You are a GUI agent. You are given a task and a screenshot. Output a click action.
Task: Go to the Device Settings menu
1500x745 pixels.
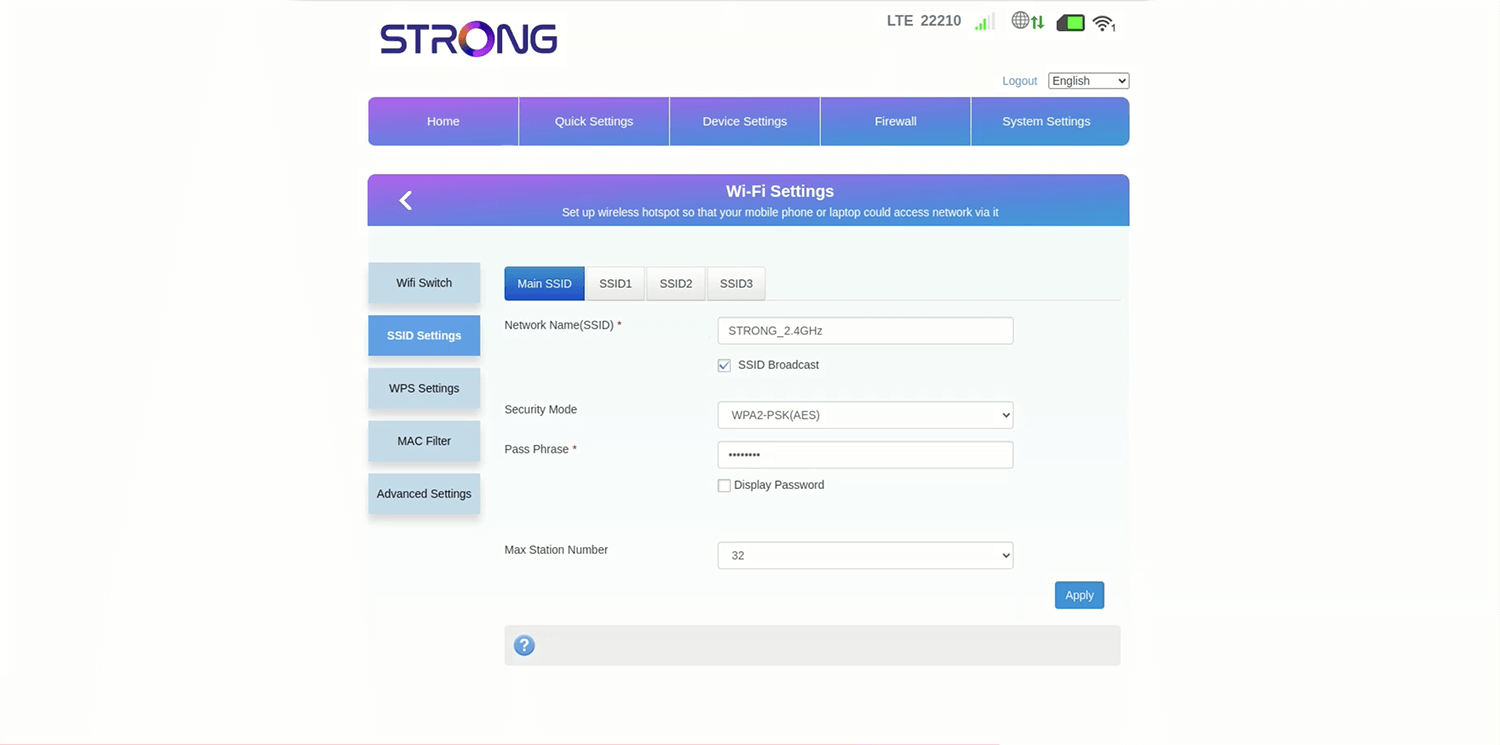tap(744, 121)
